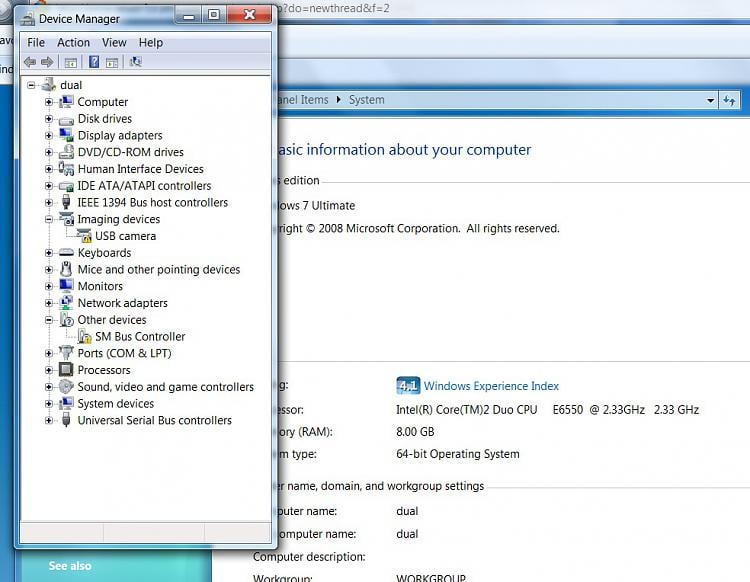Click the WORKGROUP value text
Image resolution: width=750 pixels, height=582 pixels.
point(430,577)
